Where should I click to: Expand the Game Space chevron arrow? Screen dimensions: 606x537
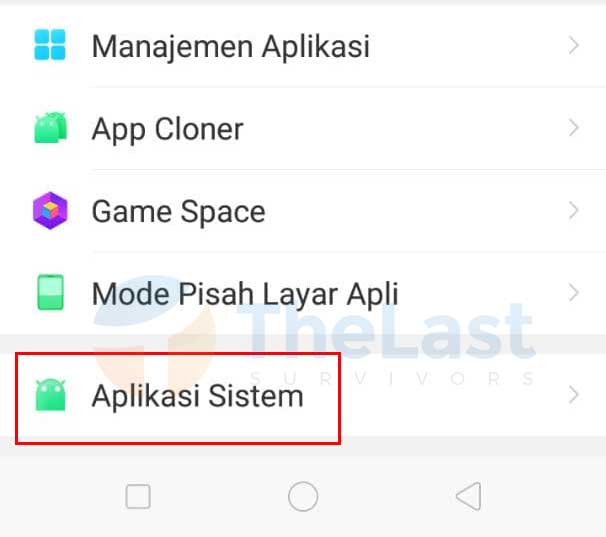(x=574, y=211)
